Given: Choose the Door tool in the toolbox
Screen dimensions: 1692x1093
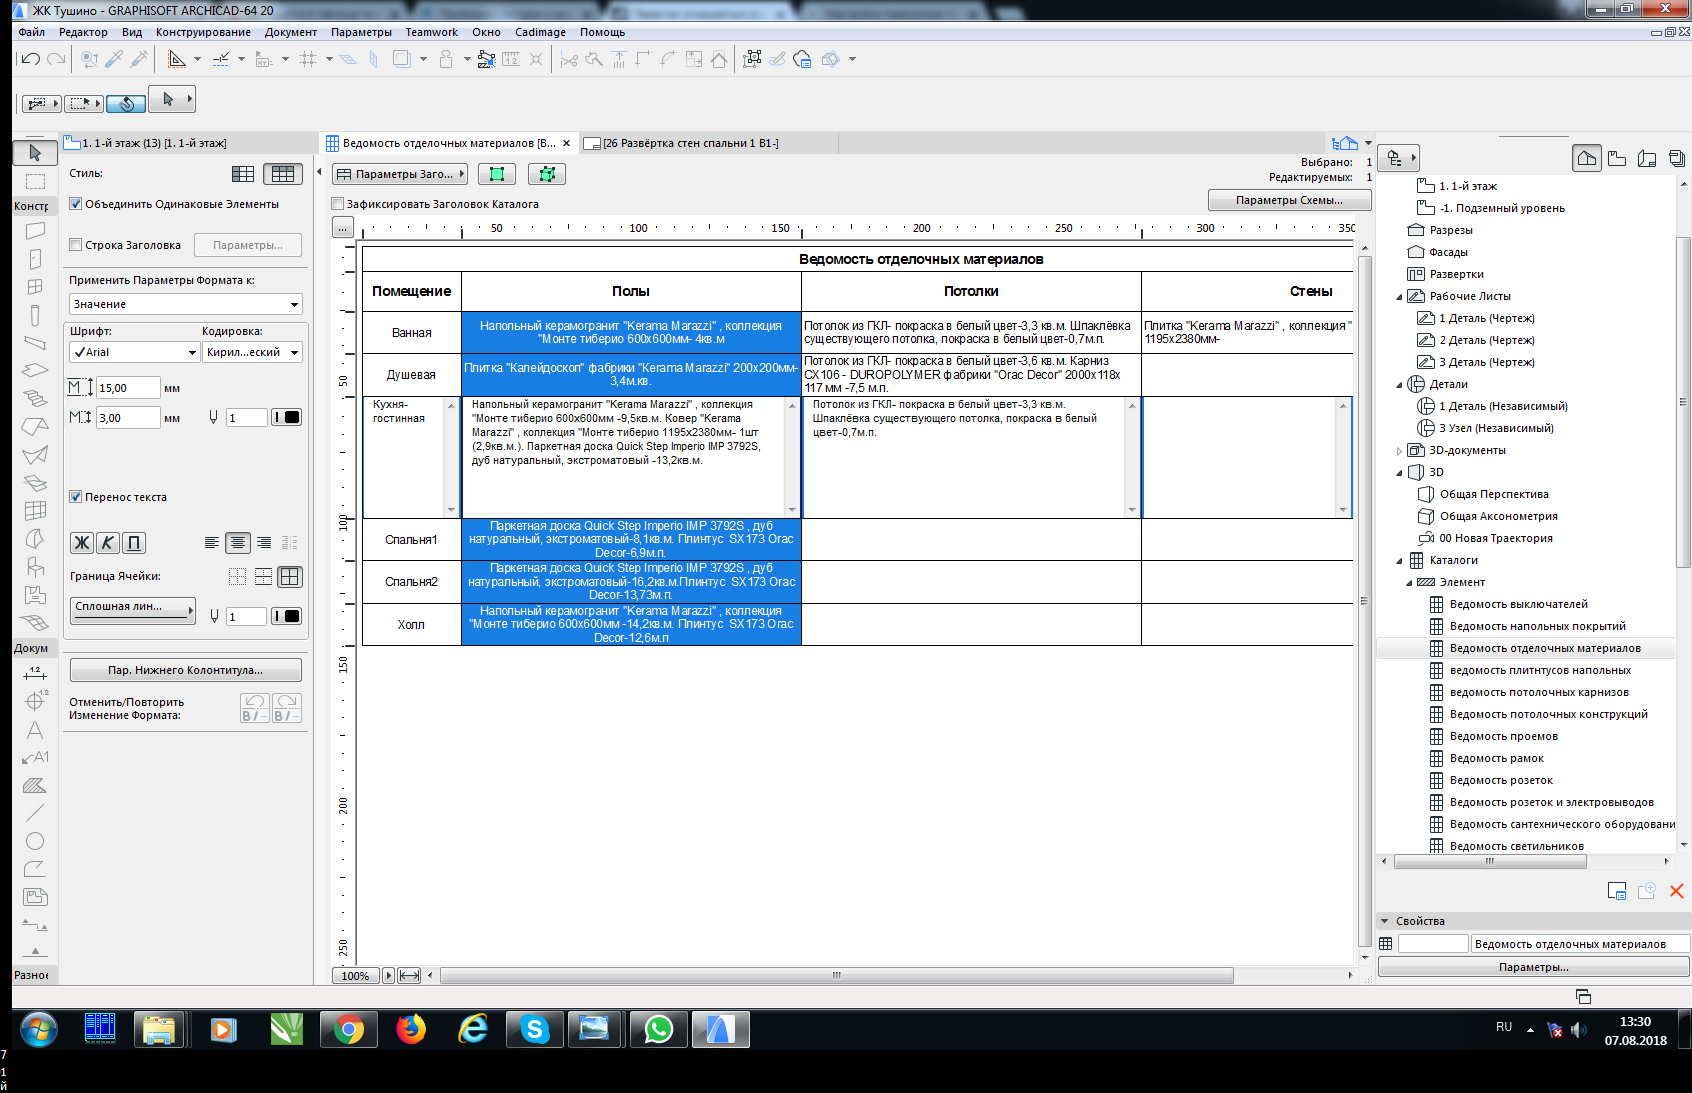Looking at the screenshot, I should [35, 259].
